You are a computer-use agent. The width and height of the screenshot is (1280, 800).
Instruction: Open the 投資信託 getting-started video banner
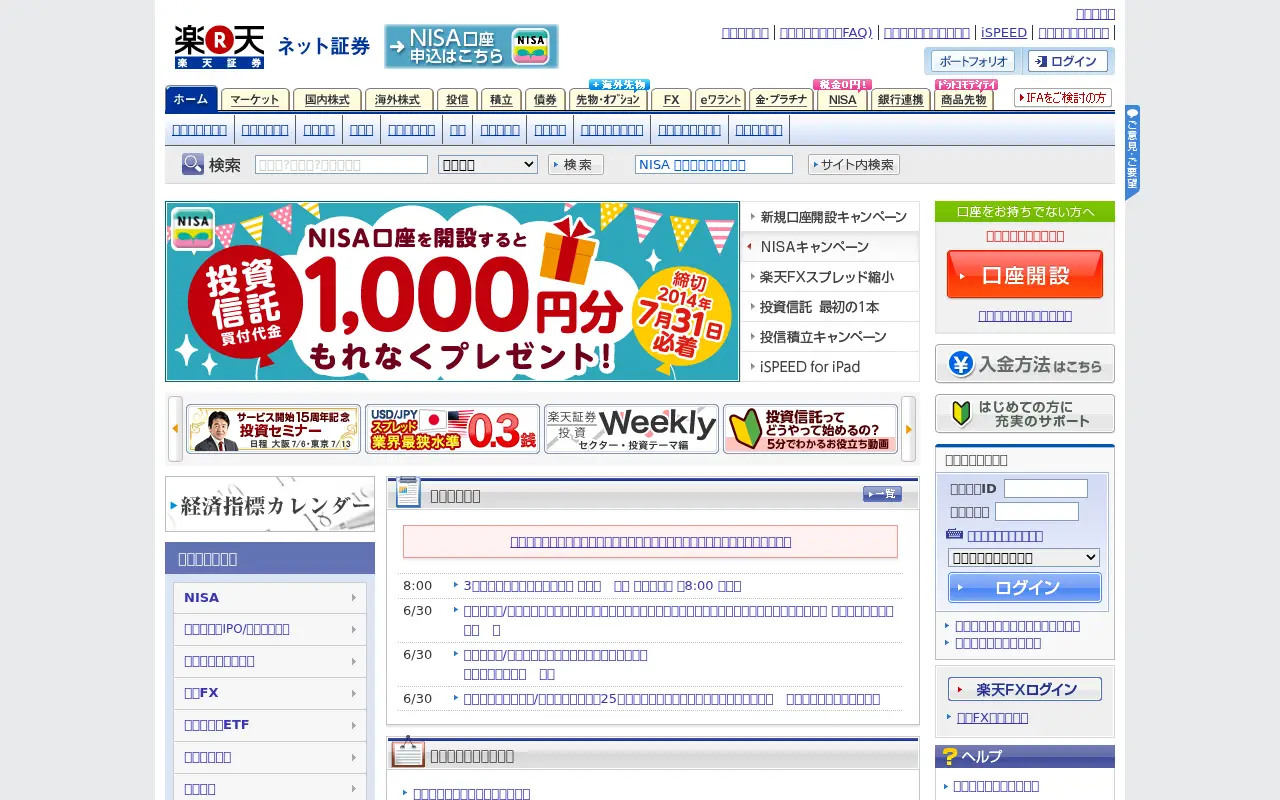tap(810, 429)
